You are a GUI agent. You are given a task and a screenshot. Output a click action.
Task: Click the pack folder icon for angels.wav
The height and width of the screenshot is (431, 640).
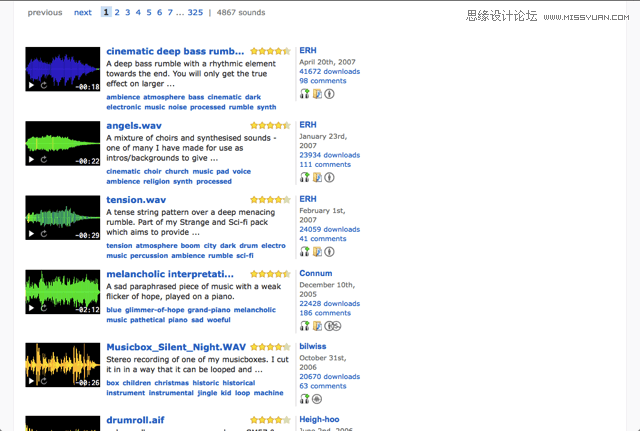317,178
